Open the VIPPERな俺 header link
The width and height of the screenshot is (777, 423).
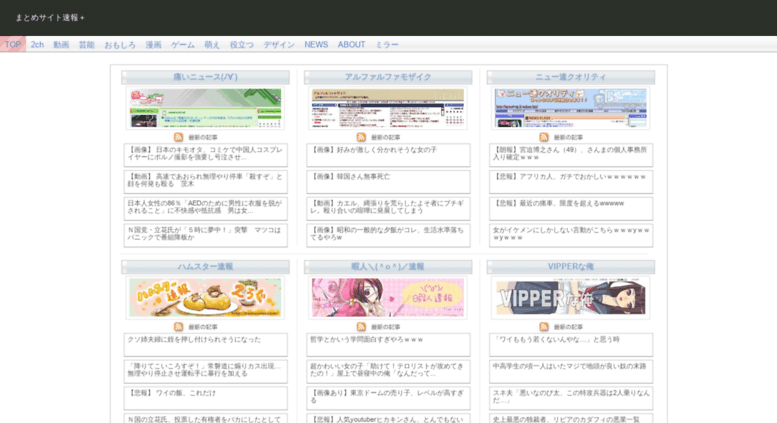pos(571,266)
